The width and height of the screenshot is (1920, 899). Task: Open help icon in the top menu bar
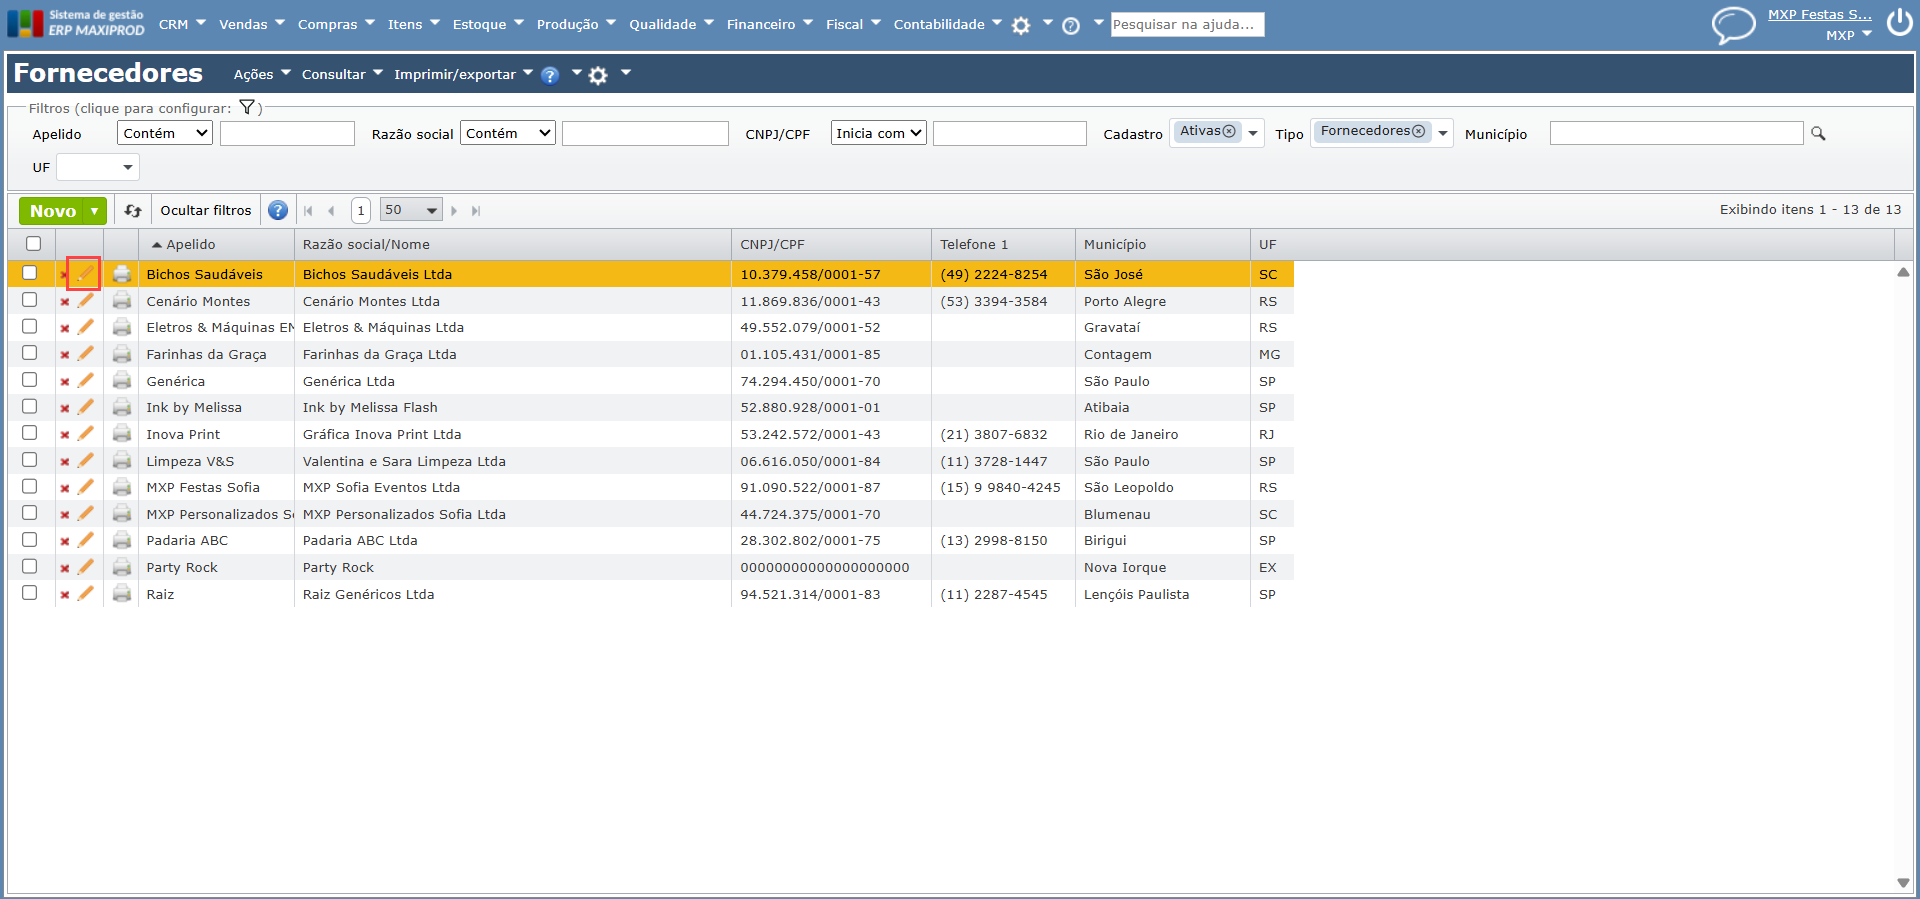click(1071, 26)
